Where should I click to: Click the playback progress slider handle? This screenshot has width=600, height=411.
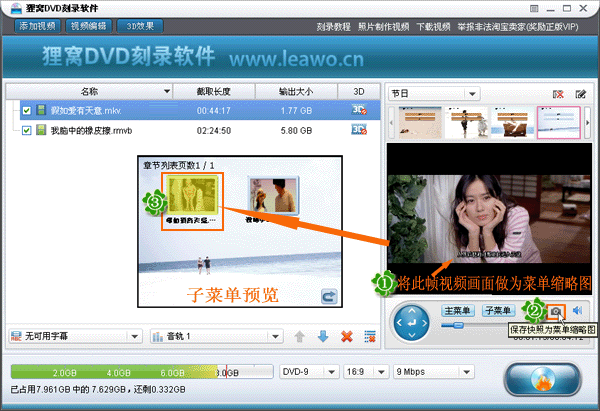click(458, 325)
